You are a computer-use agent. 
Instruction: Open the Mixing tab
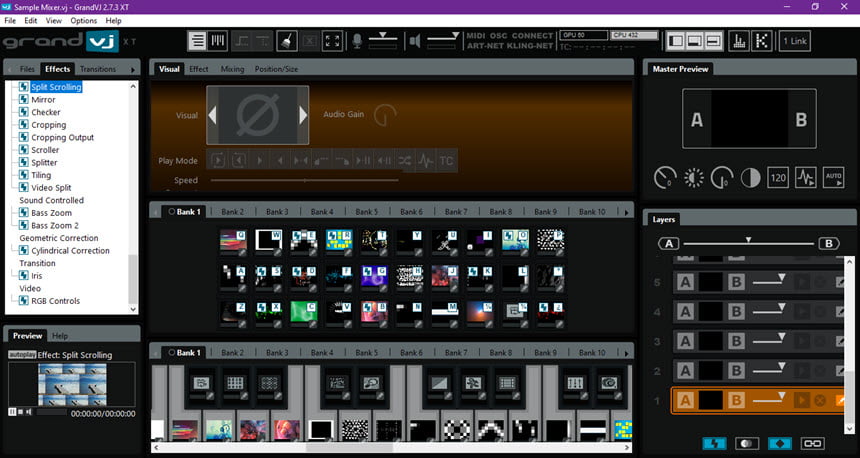point(233,69)
